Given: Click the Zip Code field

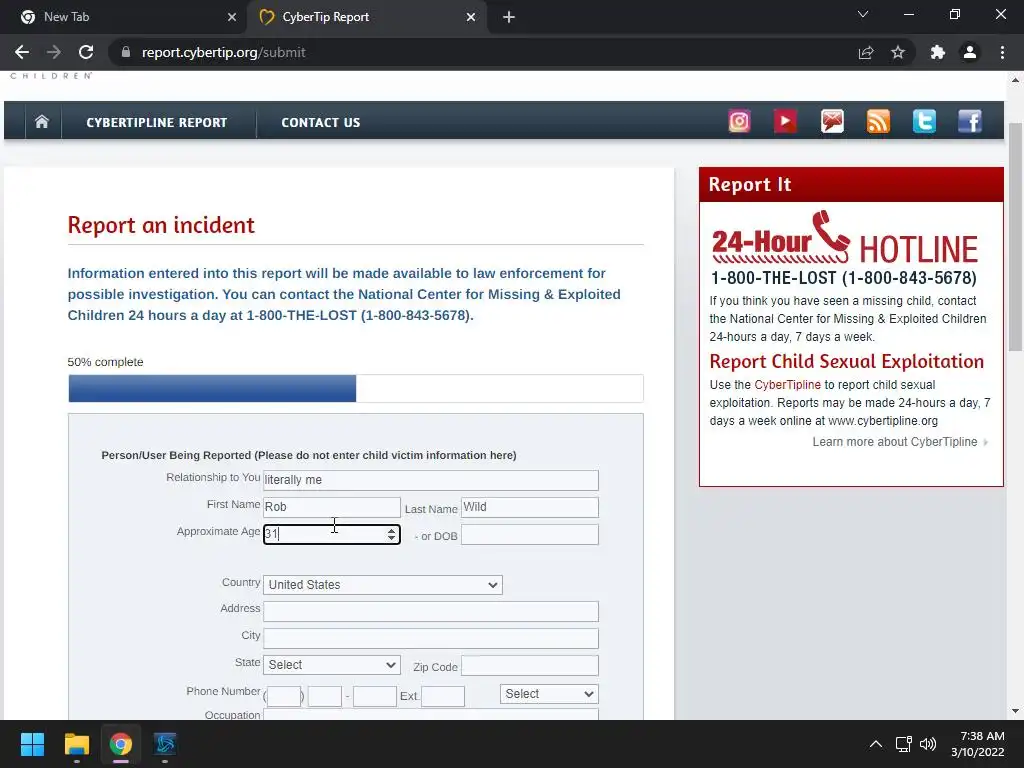Looking at the screenshot, I should point(530,665).
